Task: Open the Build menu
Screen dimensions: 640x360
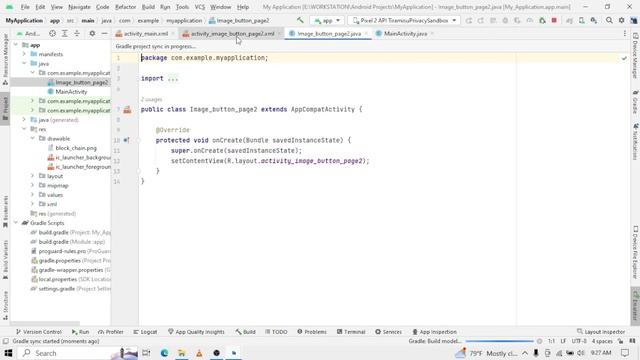Action: click(x=148, y=7)
